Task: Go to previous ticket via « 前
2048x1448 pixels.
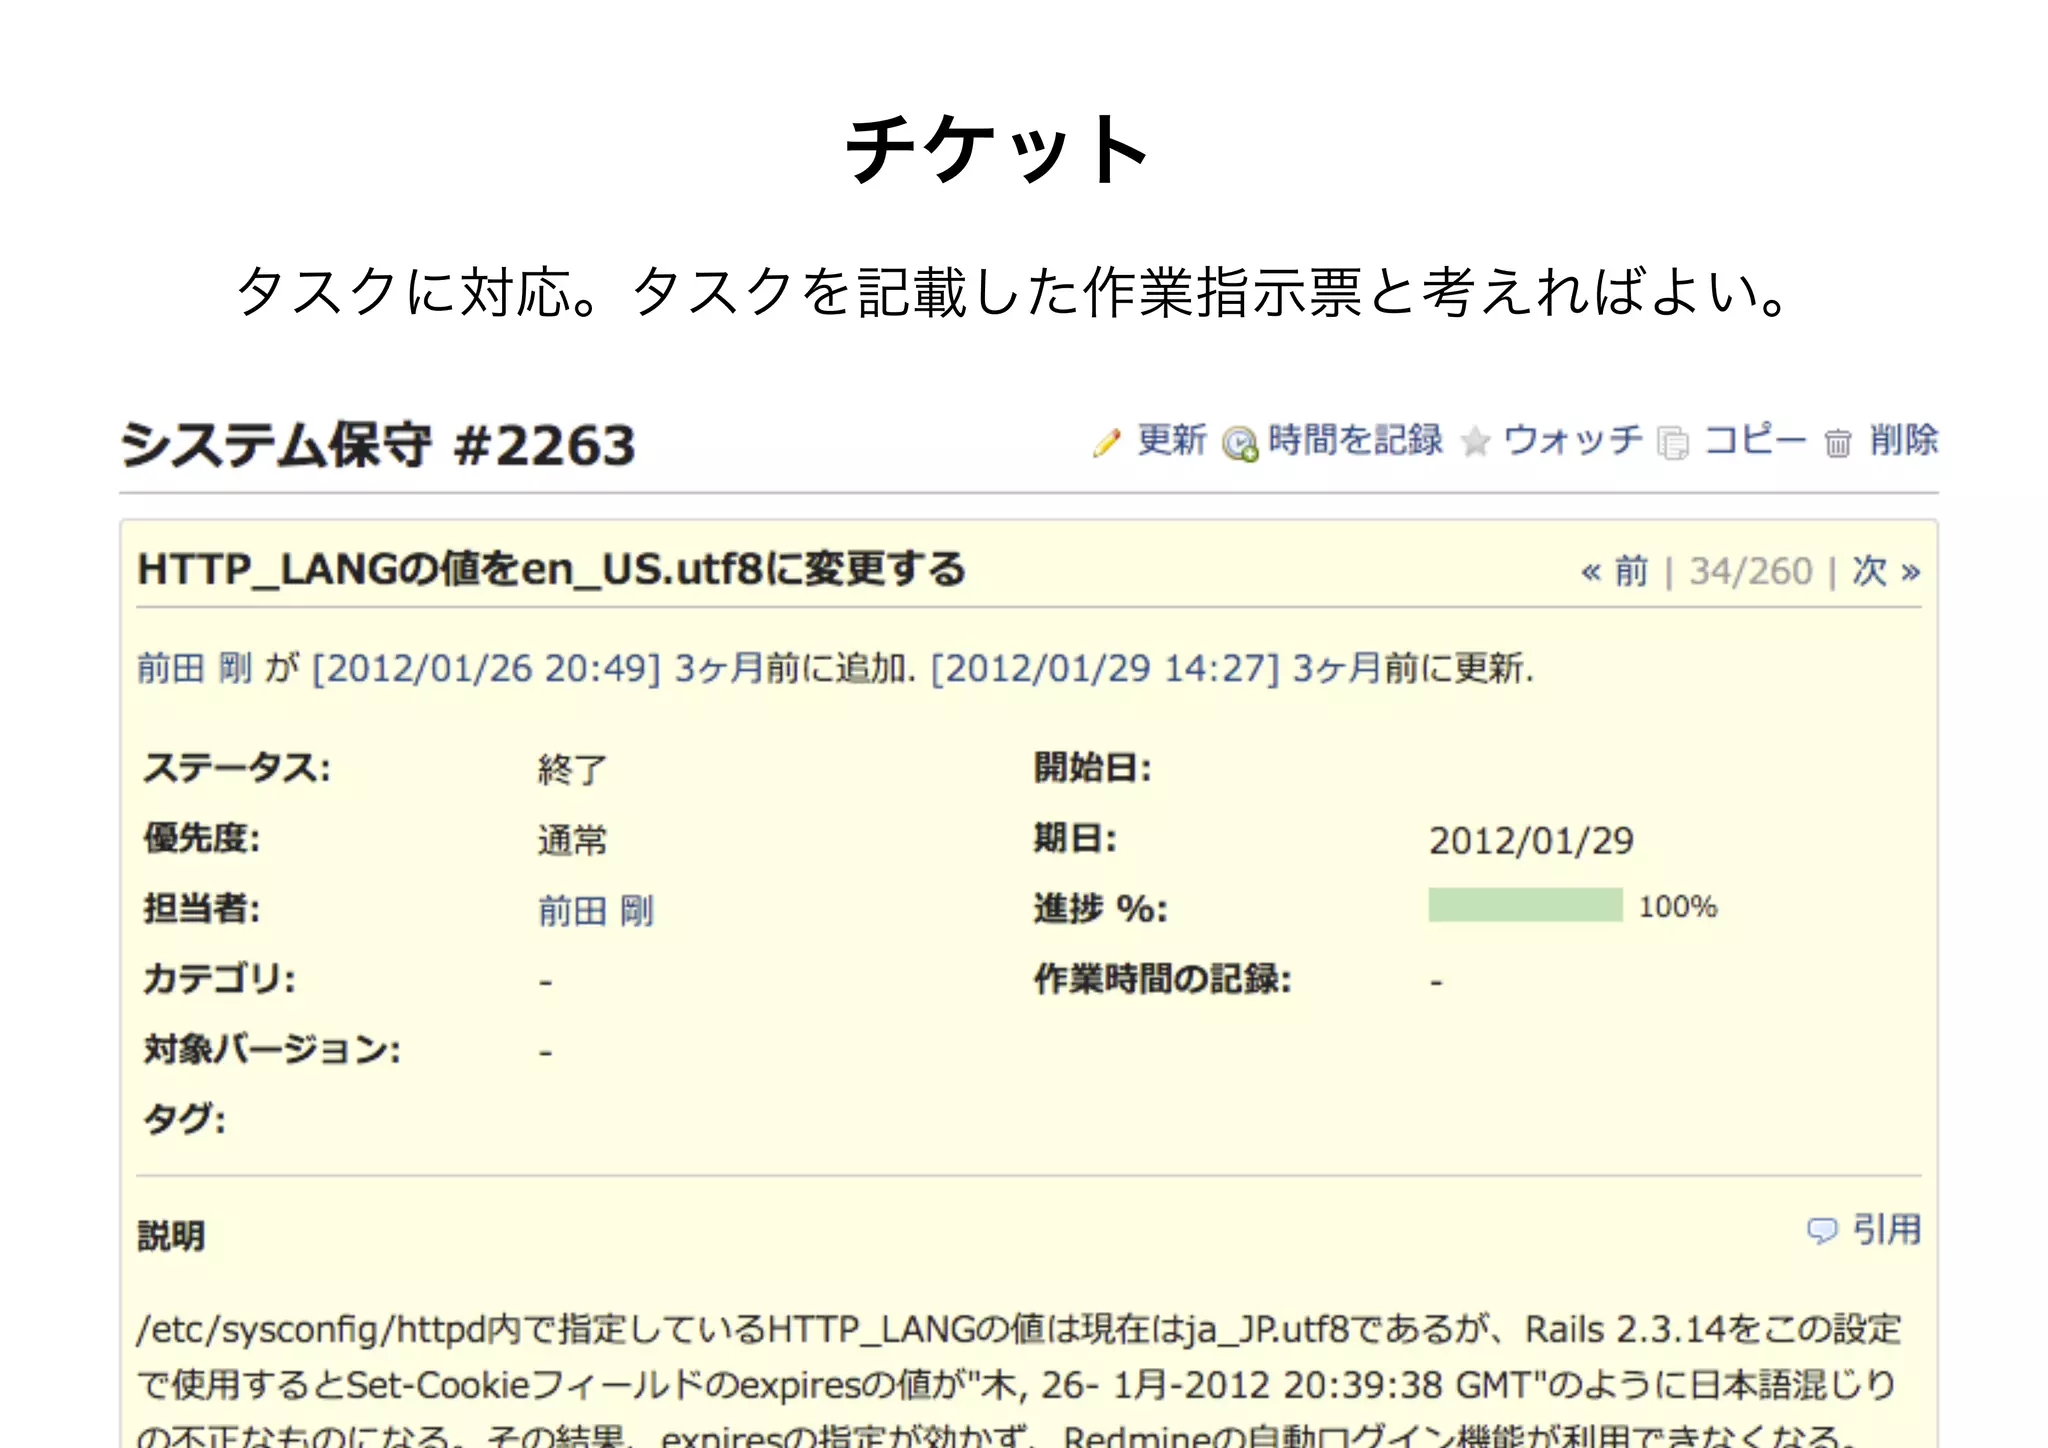Action: [1614, 571]
